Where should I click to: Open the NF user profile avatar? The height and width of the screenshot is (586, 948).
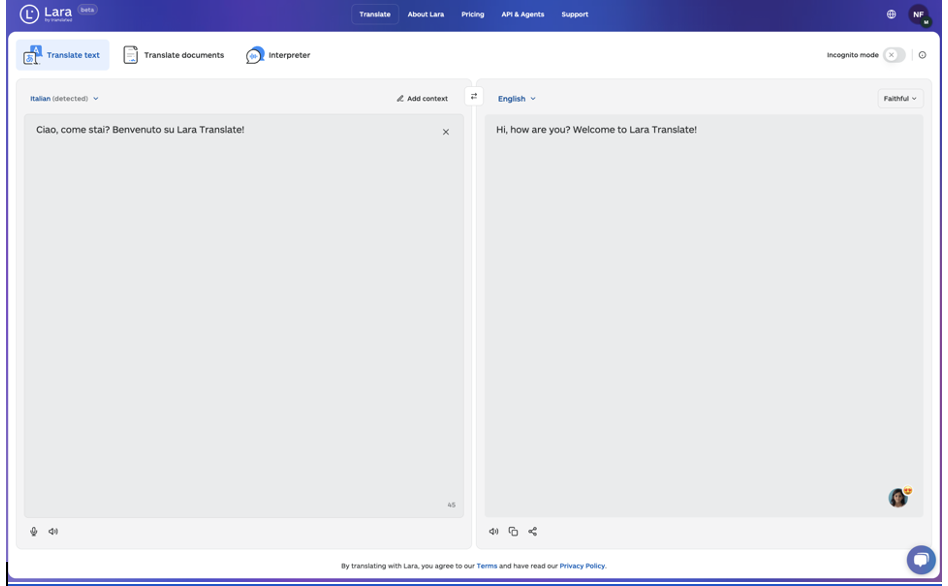tap(918, 15)
